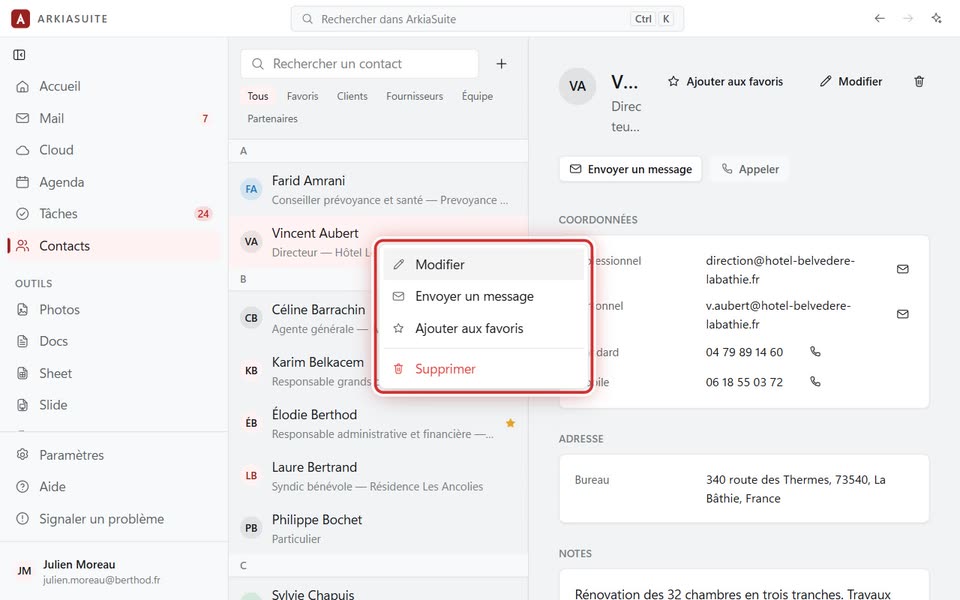Screen dimensions: 960x600
Task: Open the Élodie Berthod contact
Action: [x=378, y=424]
